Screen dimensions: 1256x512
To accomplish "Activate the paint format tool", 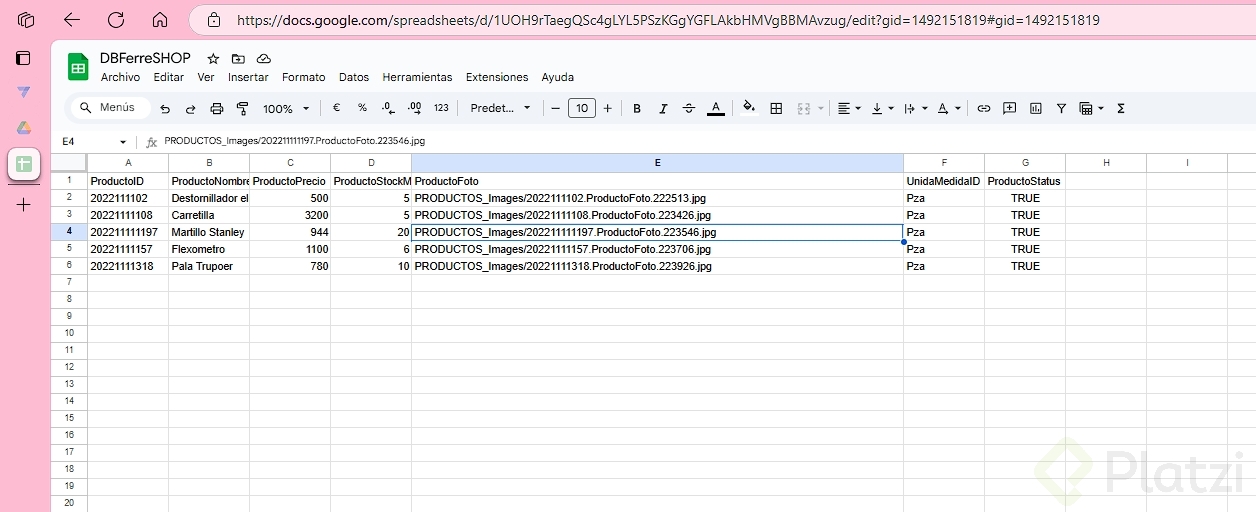I will (242, 108).
